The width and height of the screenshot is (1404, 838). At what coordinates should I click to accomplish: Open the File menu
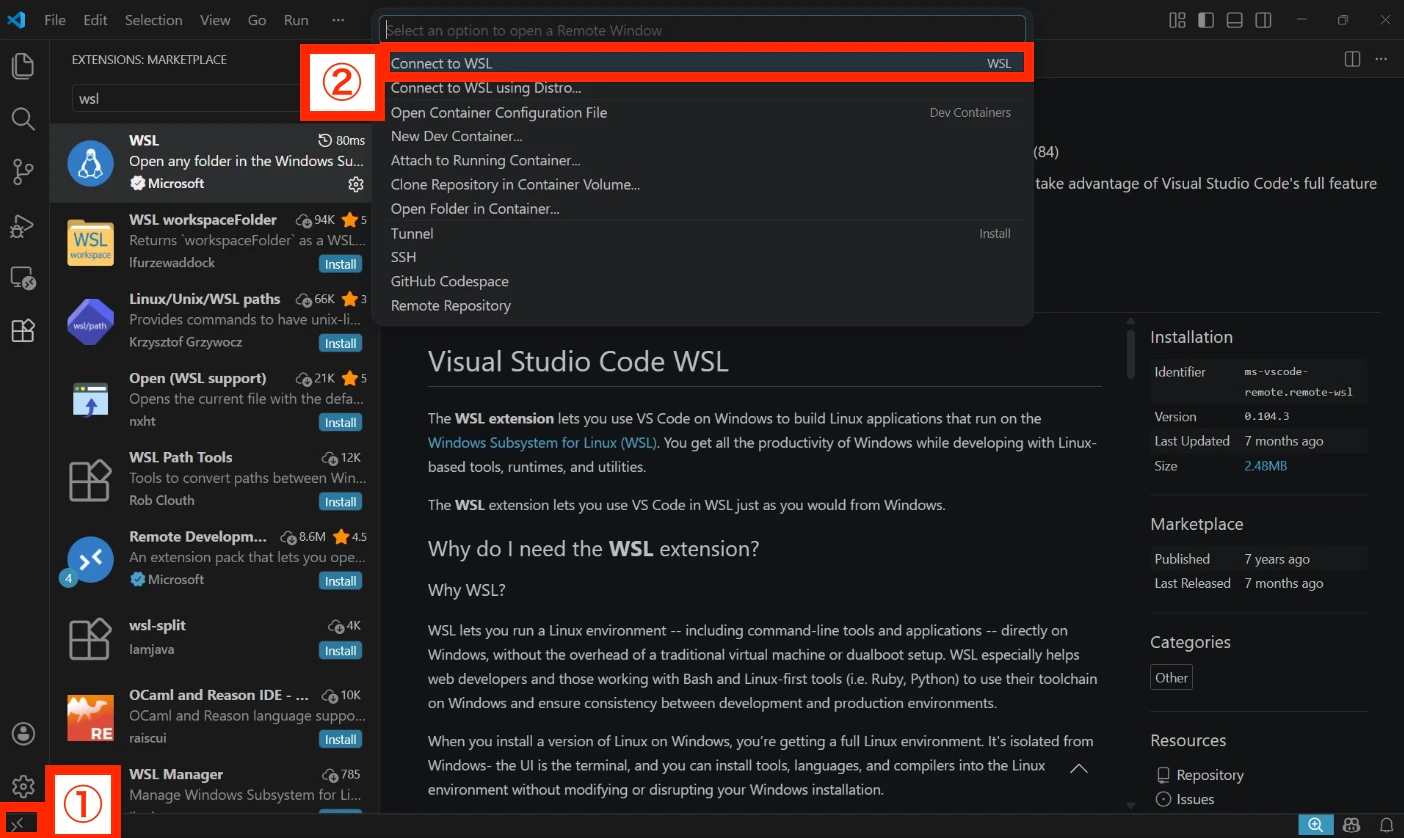pos(55,20)
